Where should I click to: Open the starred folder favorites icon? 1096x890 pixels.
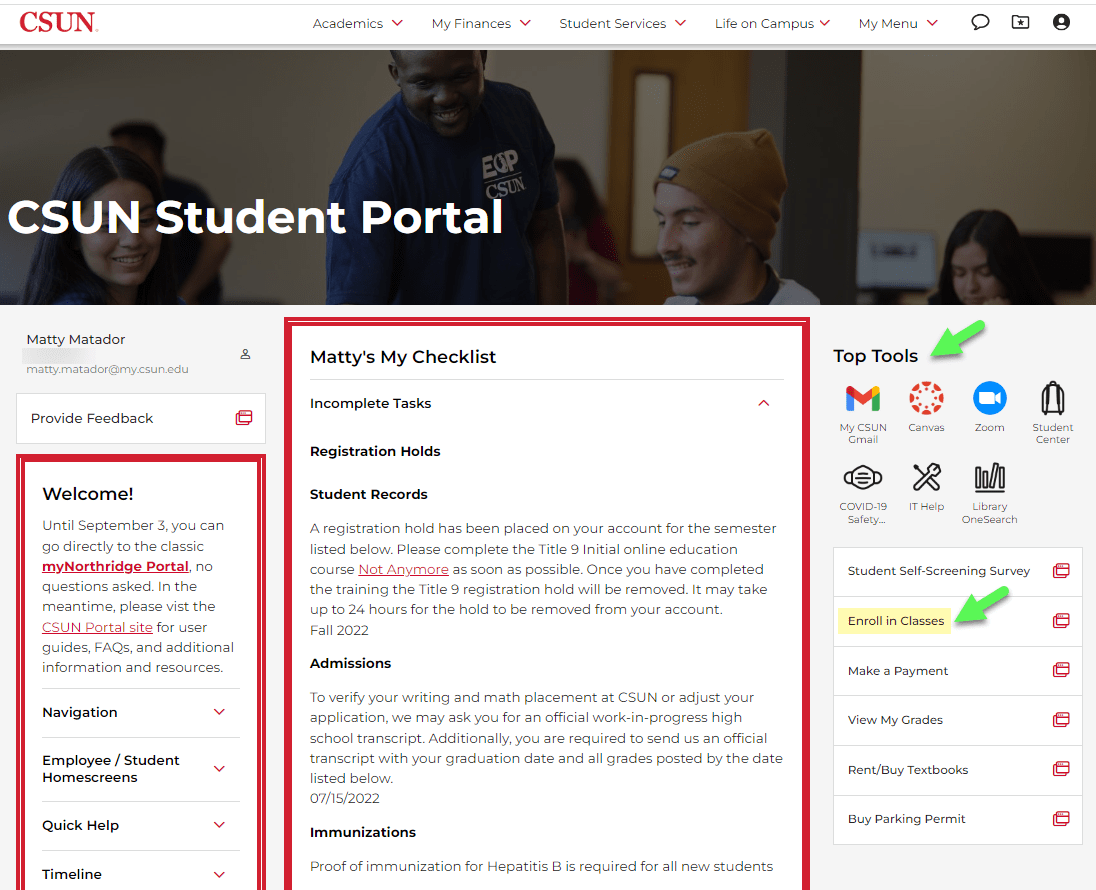click(1021, 22)
